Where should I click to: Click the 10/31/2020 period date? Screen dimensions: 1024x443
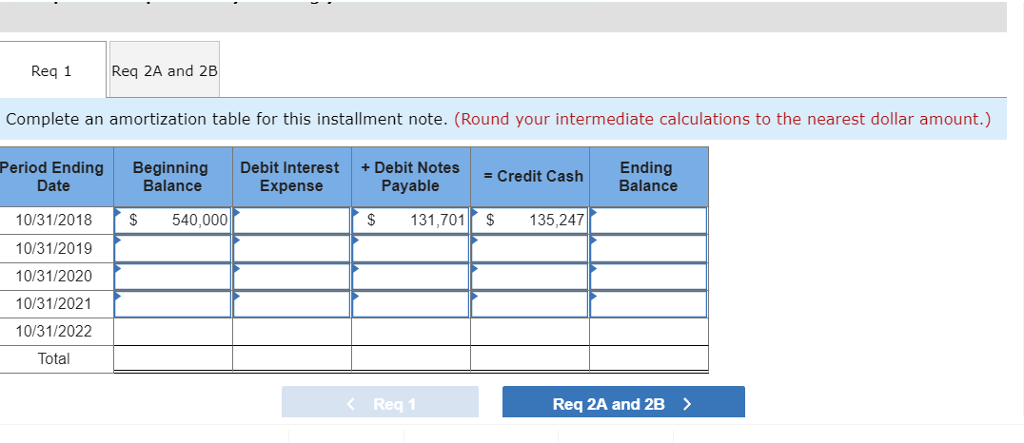pos(54,276)
